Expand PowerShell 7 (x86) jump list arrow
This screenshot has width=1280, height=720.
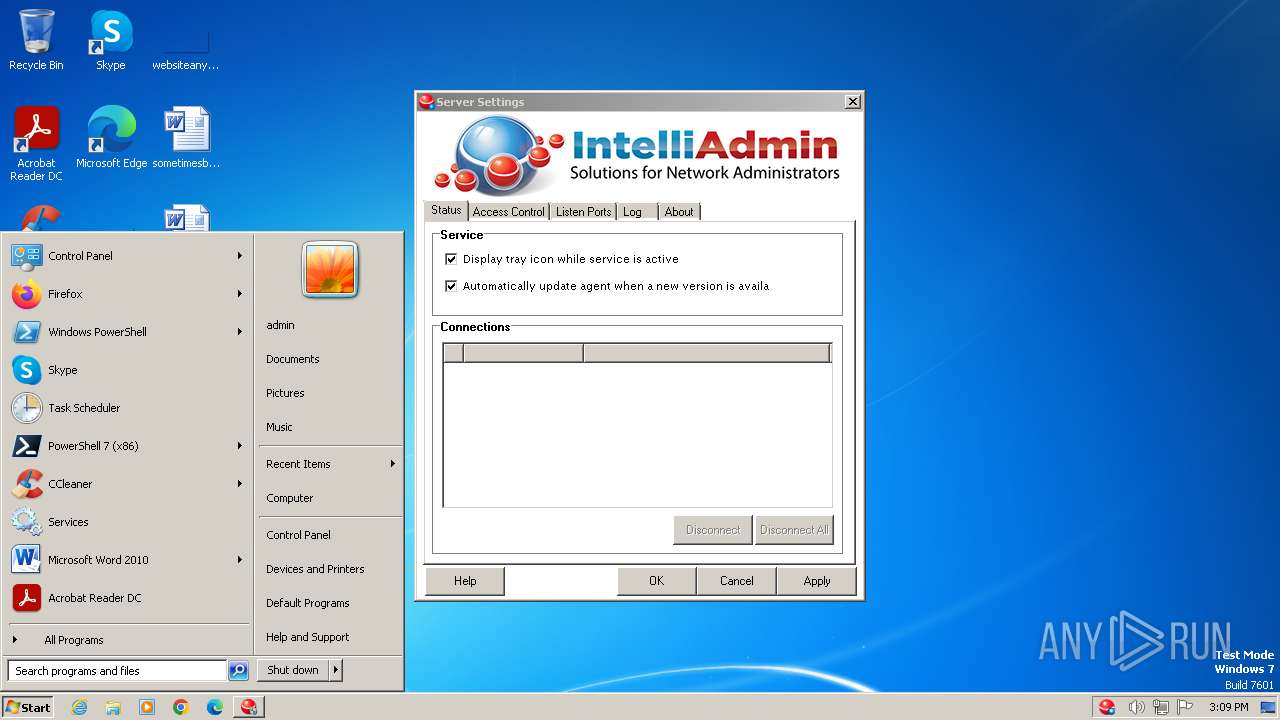240,446
